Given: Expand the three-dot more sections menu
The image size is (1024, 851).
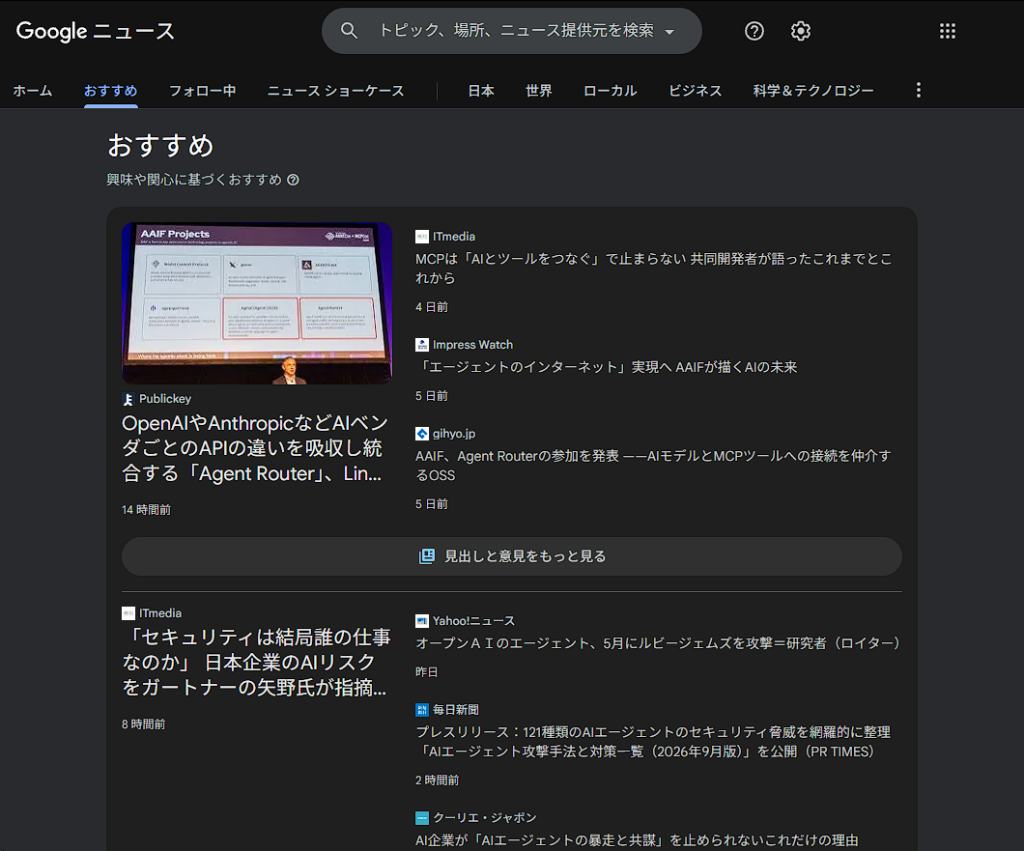Looking at the screenshot, I should pos(919,90).
